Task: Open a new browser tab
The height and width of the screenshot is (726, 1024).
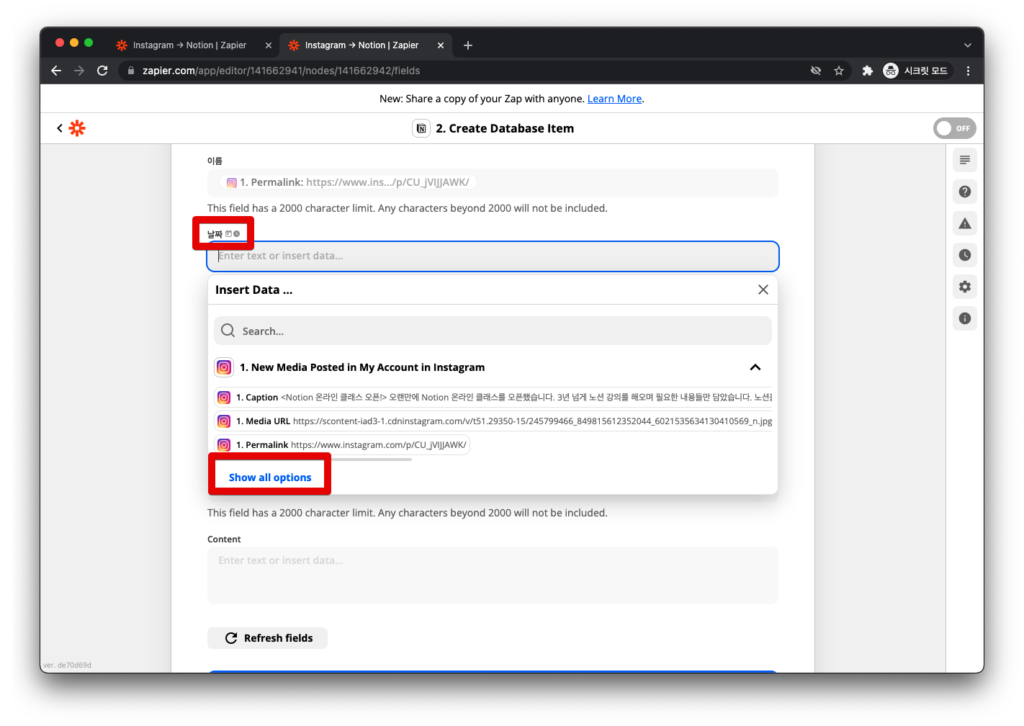Action: [x=468, y=45]
